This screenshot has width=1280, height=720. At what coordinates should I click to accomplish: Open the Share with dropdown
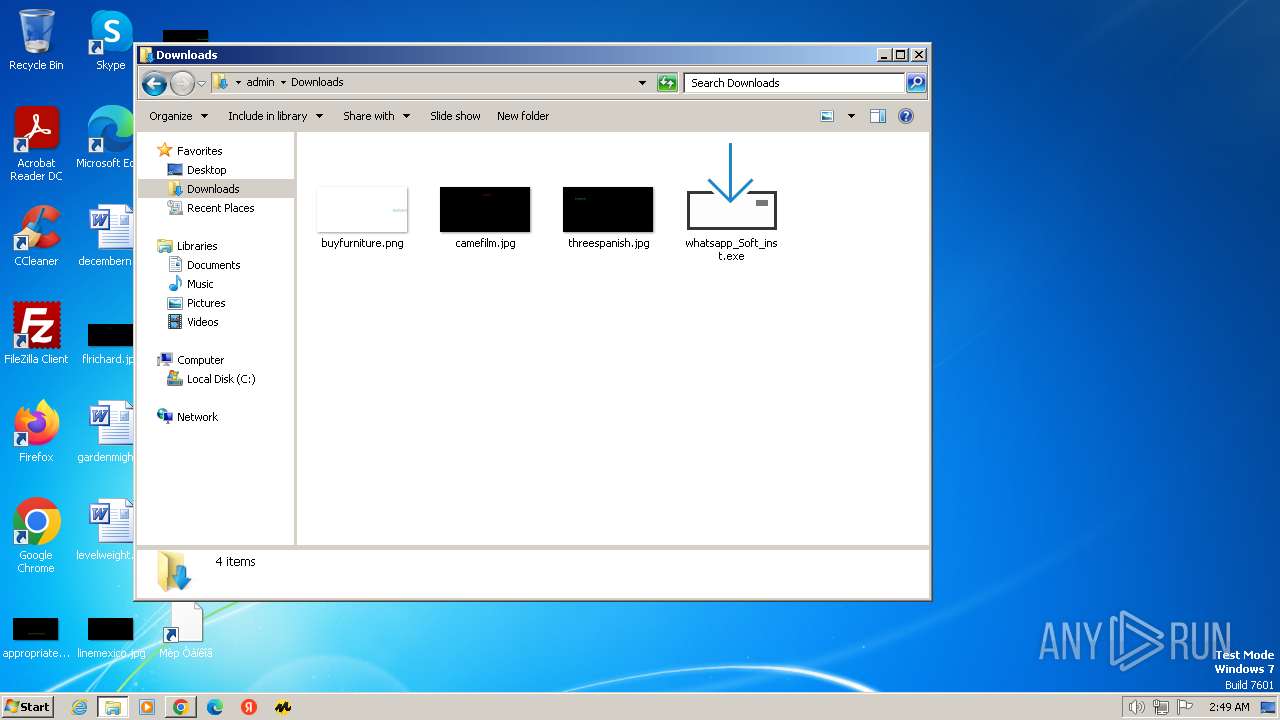coord(377,116)
